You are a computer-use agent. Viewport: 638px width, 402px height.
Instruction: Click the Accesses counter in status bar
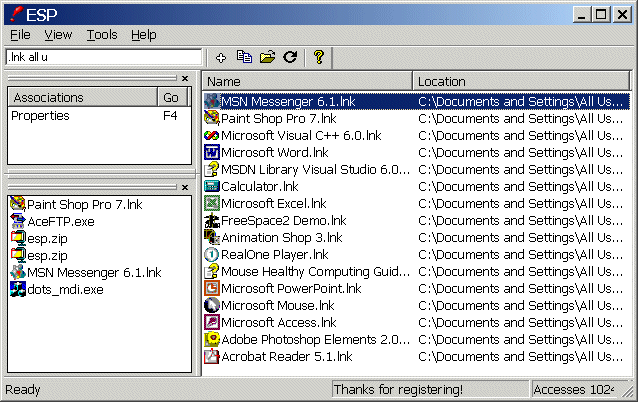pyautogui.click(x=573, y=390)
